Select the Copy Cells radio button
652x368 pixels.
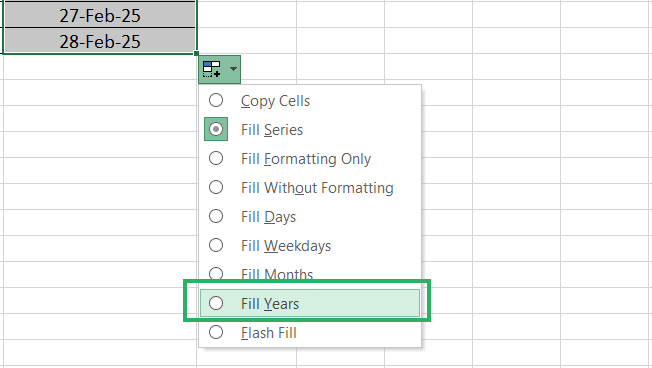click(216, 100)
